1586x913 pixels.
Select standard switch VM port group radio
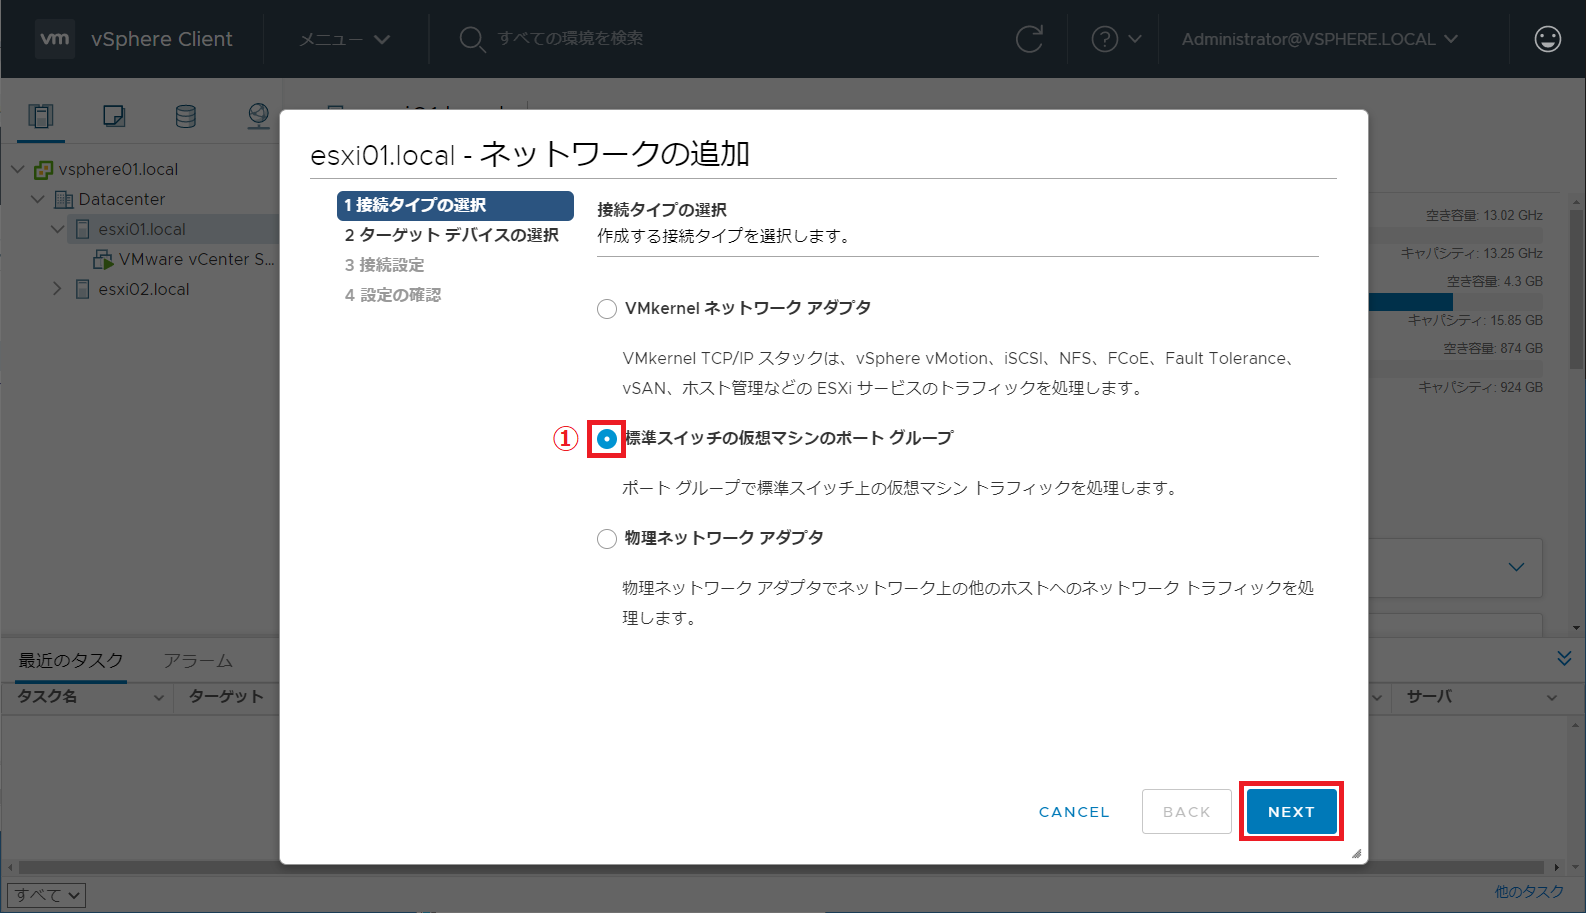[607, 439]
